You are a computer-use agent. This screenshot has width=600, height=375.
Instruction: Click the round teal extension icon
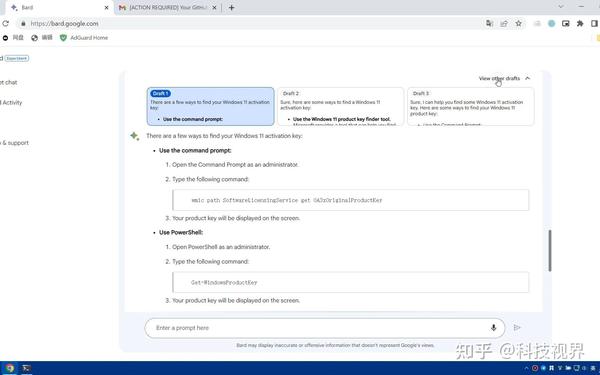[x=551, y=23]
